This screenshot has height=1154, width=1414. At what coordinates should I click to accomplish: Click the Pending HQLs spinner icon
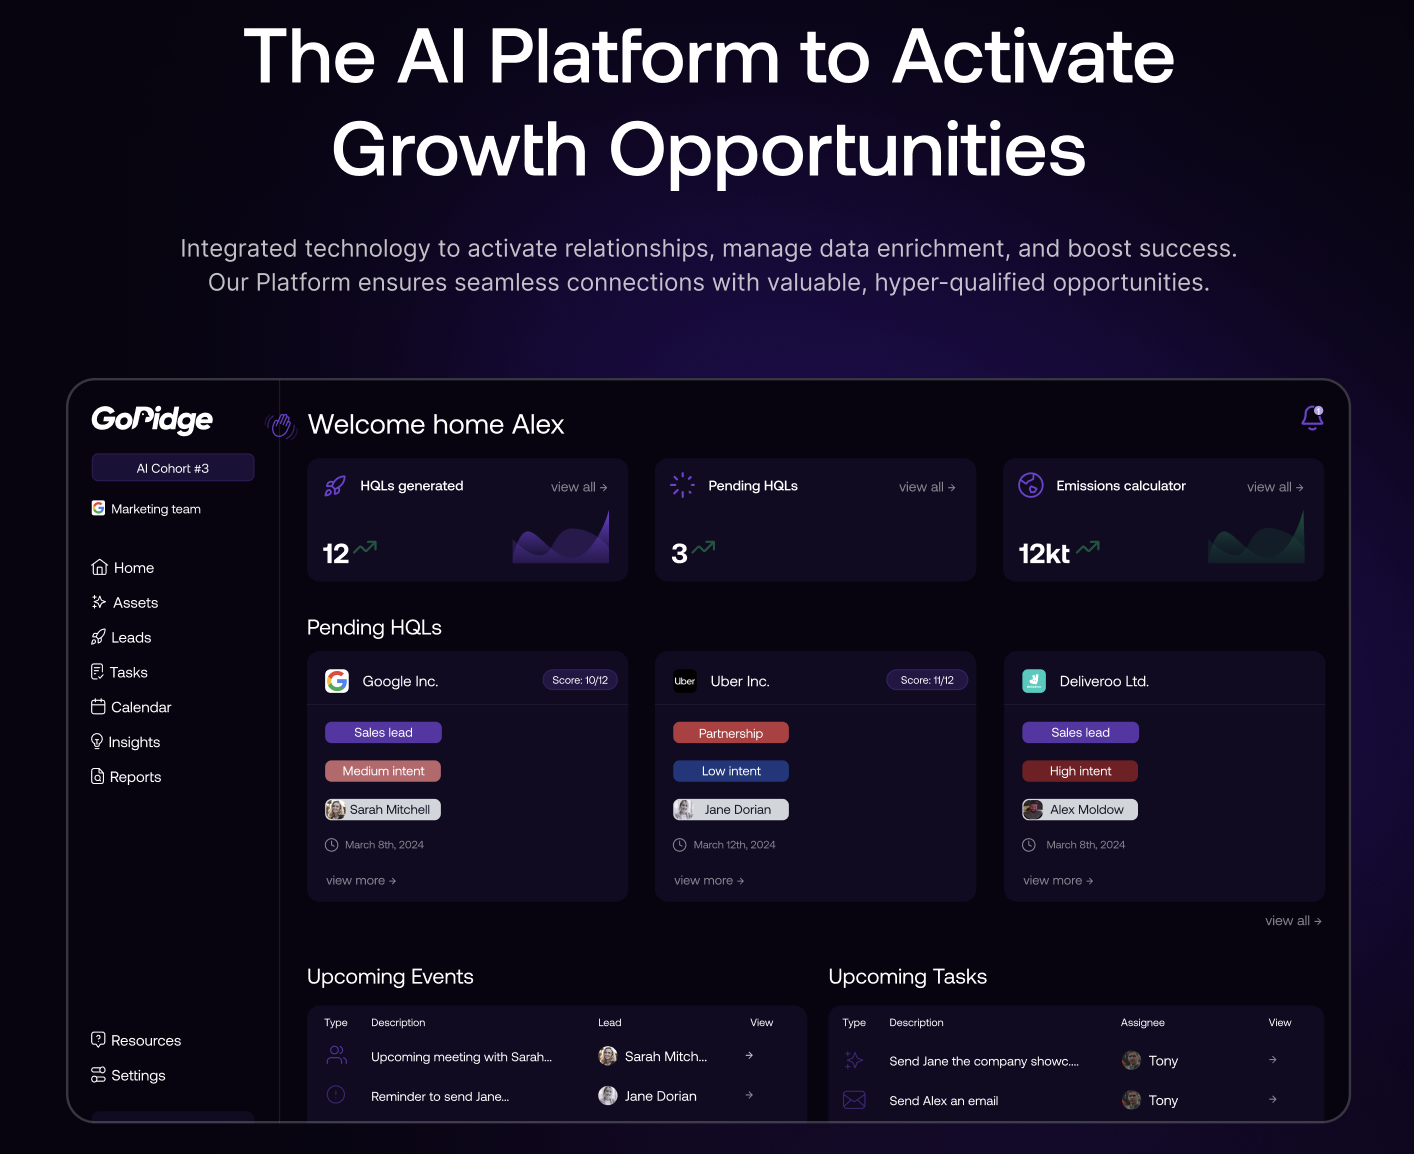pos(682,485)
